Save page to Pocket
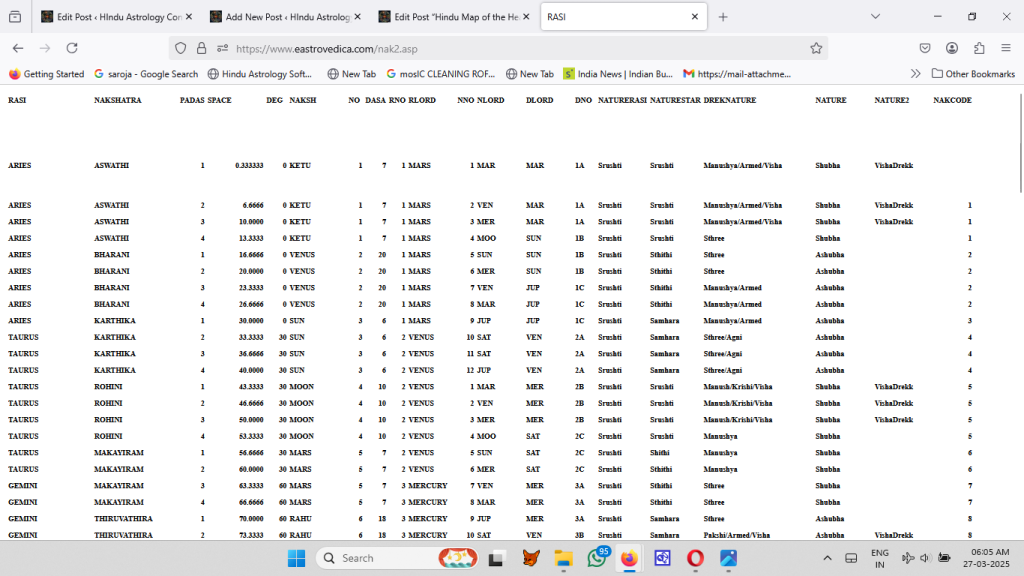The image size is (1024, 576). point(925,48)
